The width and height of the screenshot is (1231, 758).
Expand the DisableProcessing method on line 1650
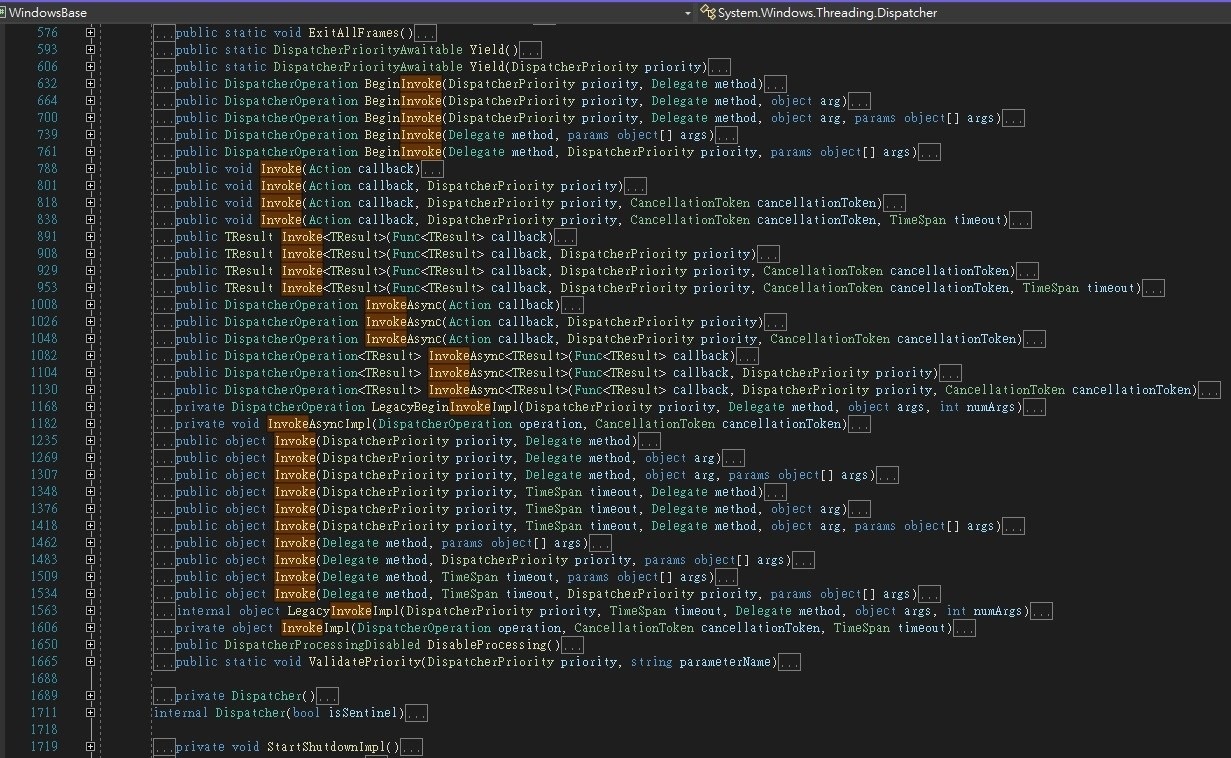(90, 645)
